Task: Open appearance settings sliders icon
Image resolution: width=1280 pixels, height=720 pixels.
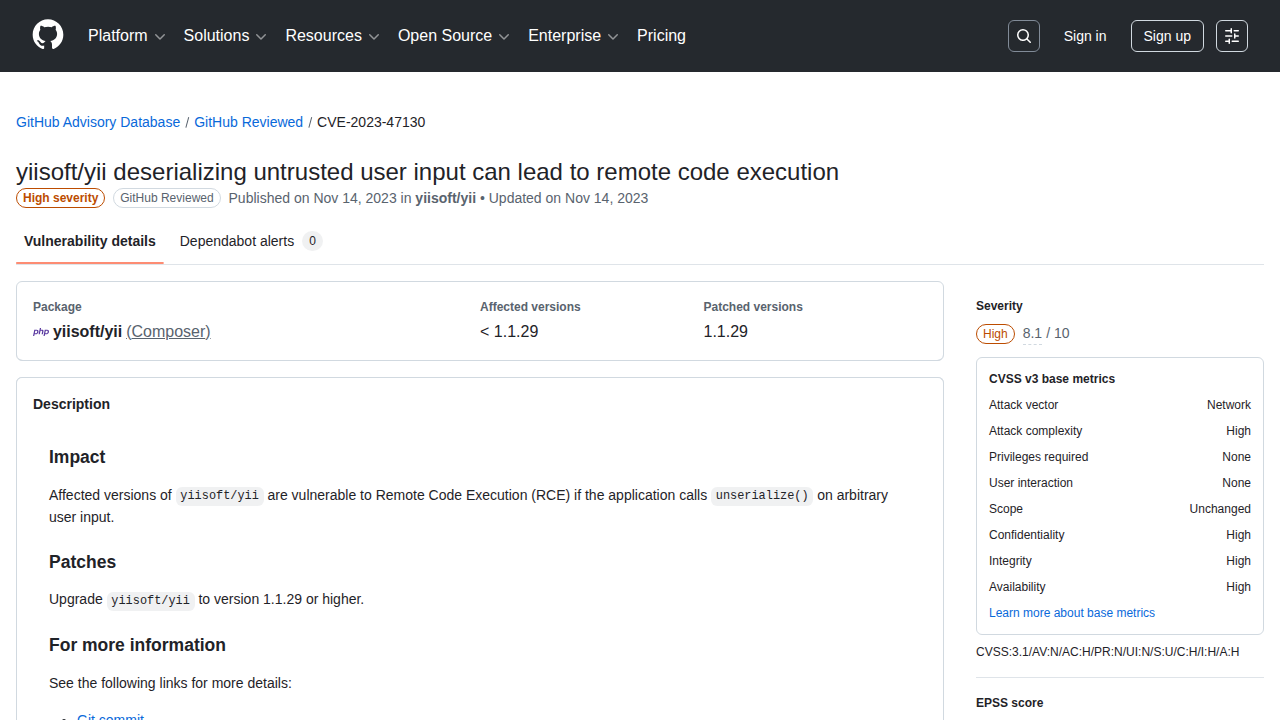Action: click(x=1232, y=36)
